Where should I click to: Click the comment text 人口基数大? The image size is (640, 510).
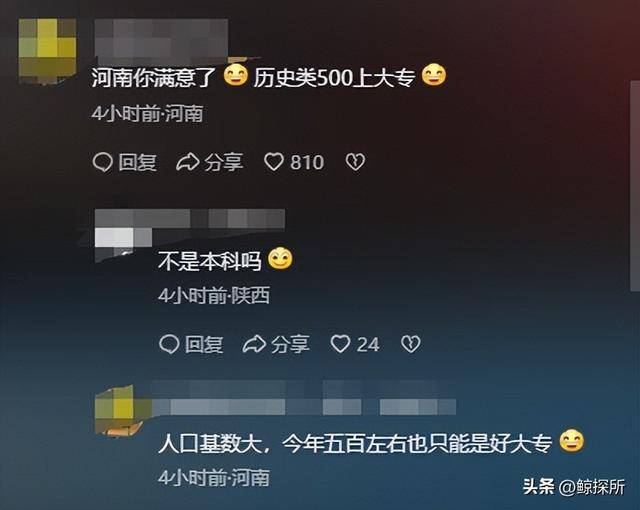coord(209,443)
